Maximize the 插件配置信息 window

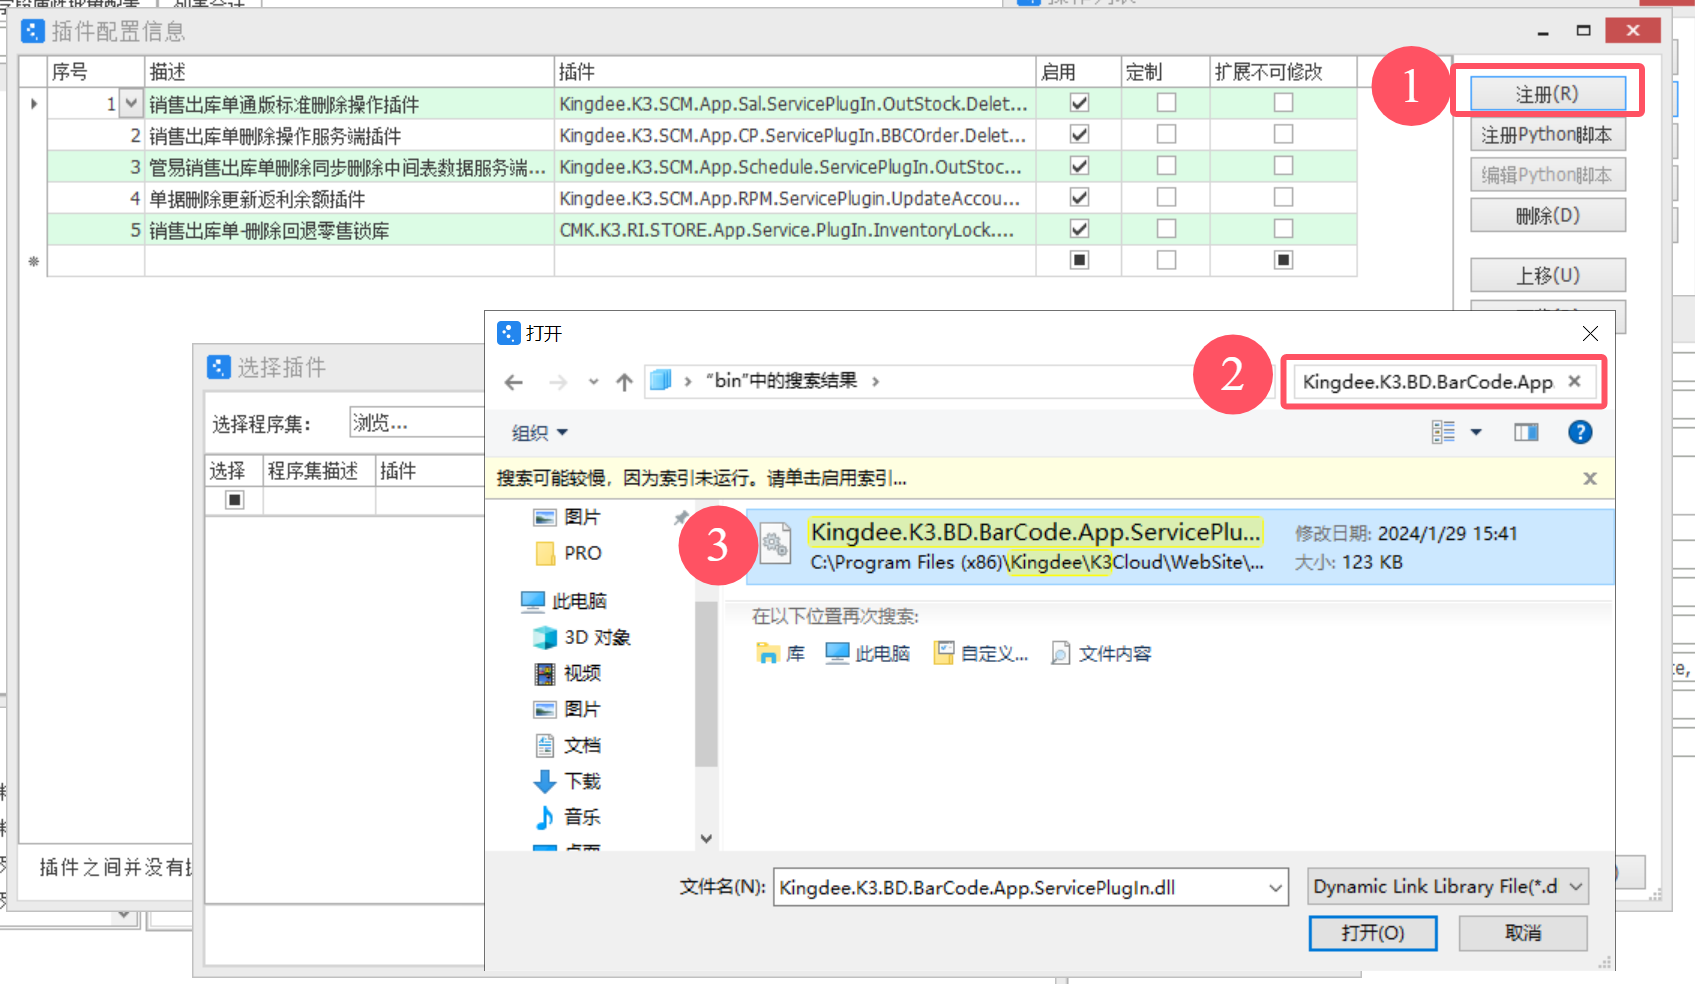pyautogui.click(x=1583, y=31)
